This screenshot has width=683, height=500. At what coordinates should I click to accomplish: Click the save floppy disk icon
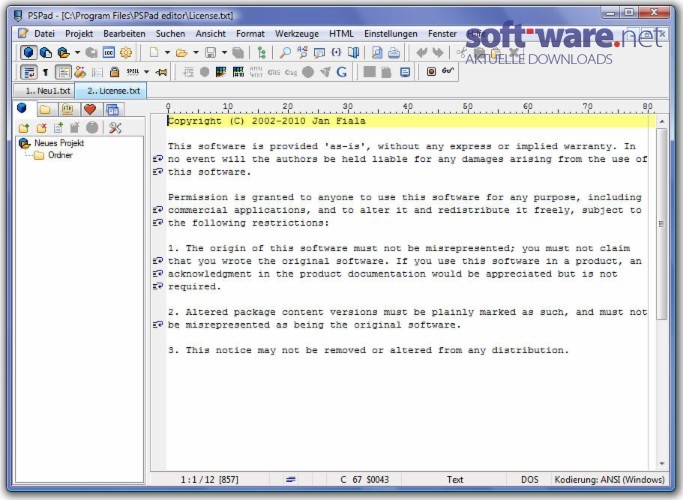211,53
